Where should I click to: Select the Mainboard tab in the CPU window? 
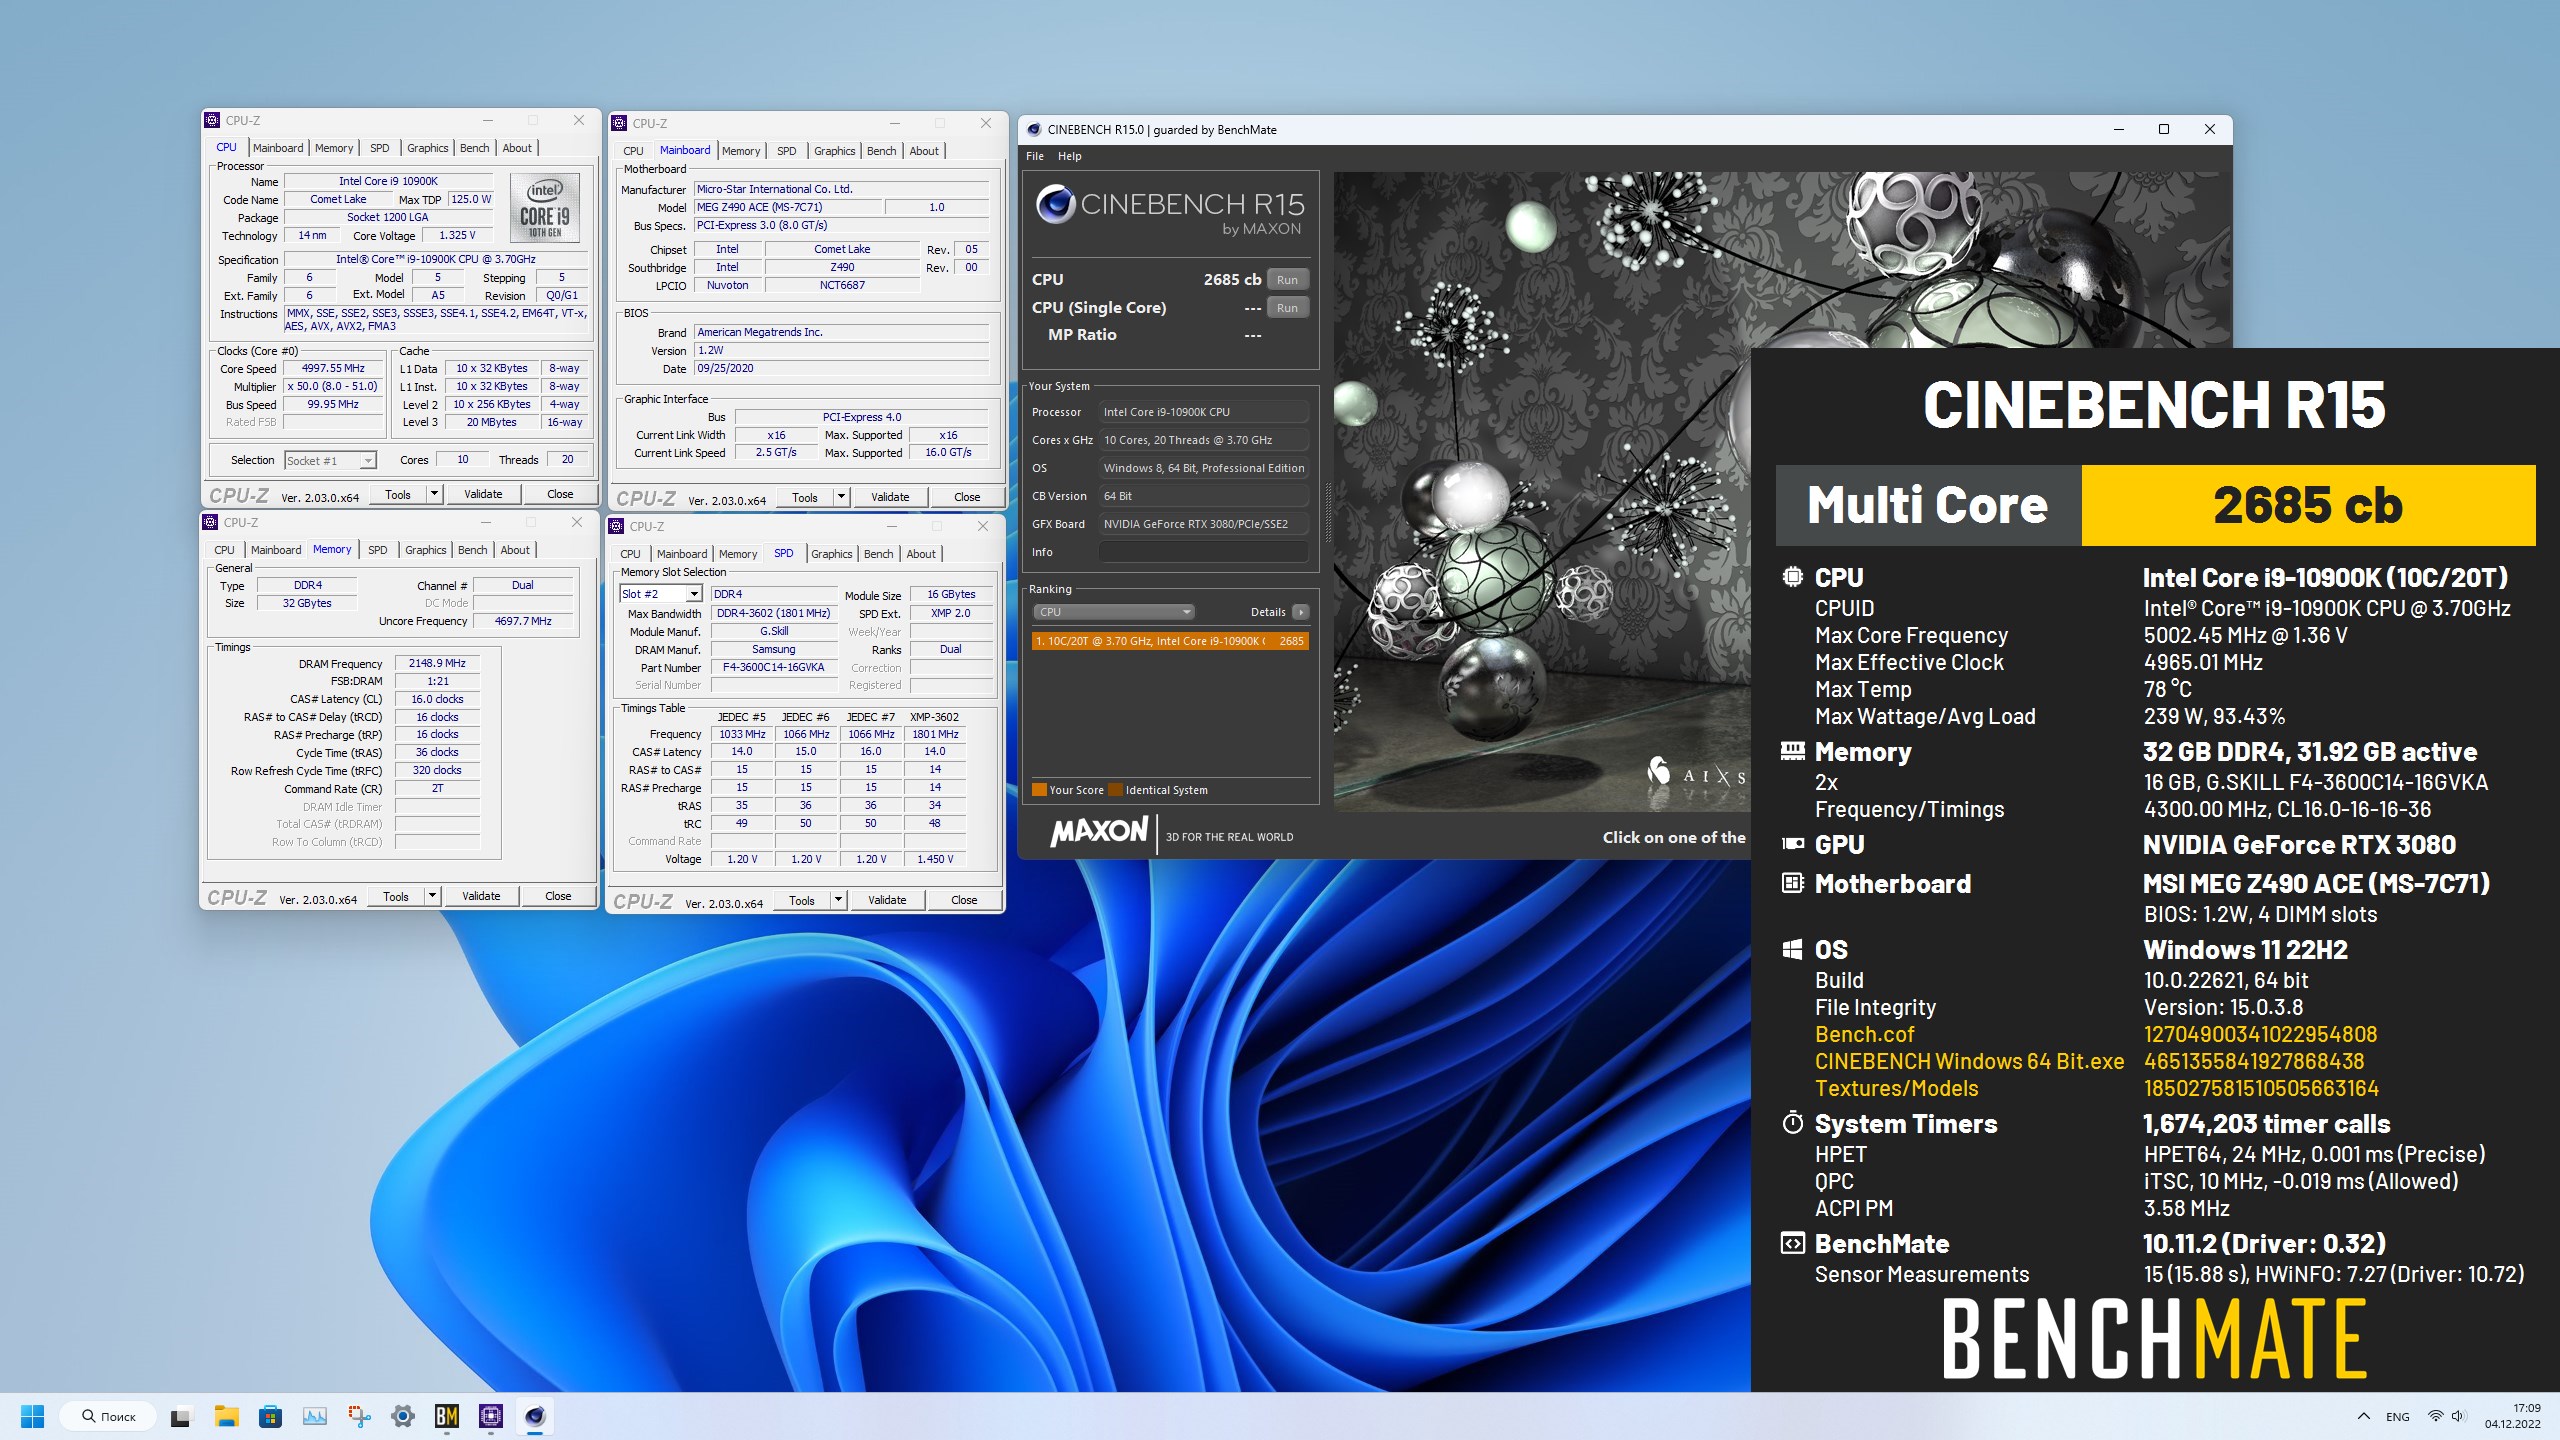point(278,148)
